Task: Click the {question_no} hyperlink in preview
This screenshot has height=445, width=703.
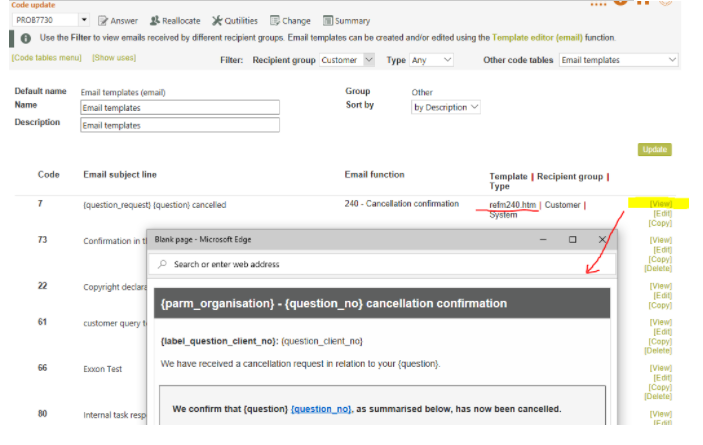Action: pyautogui.click(x=321, y=409)
